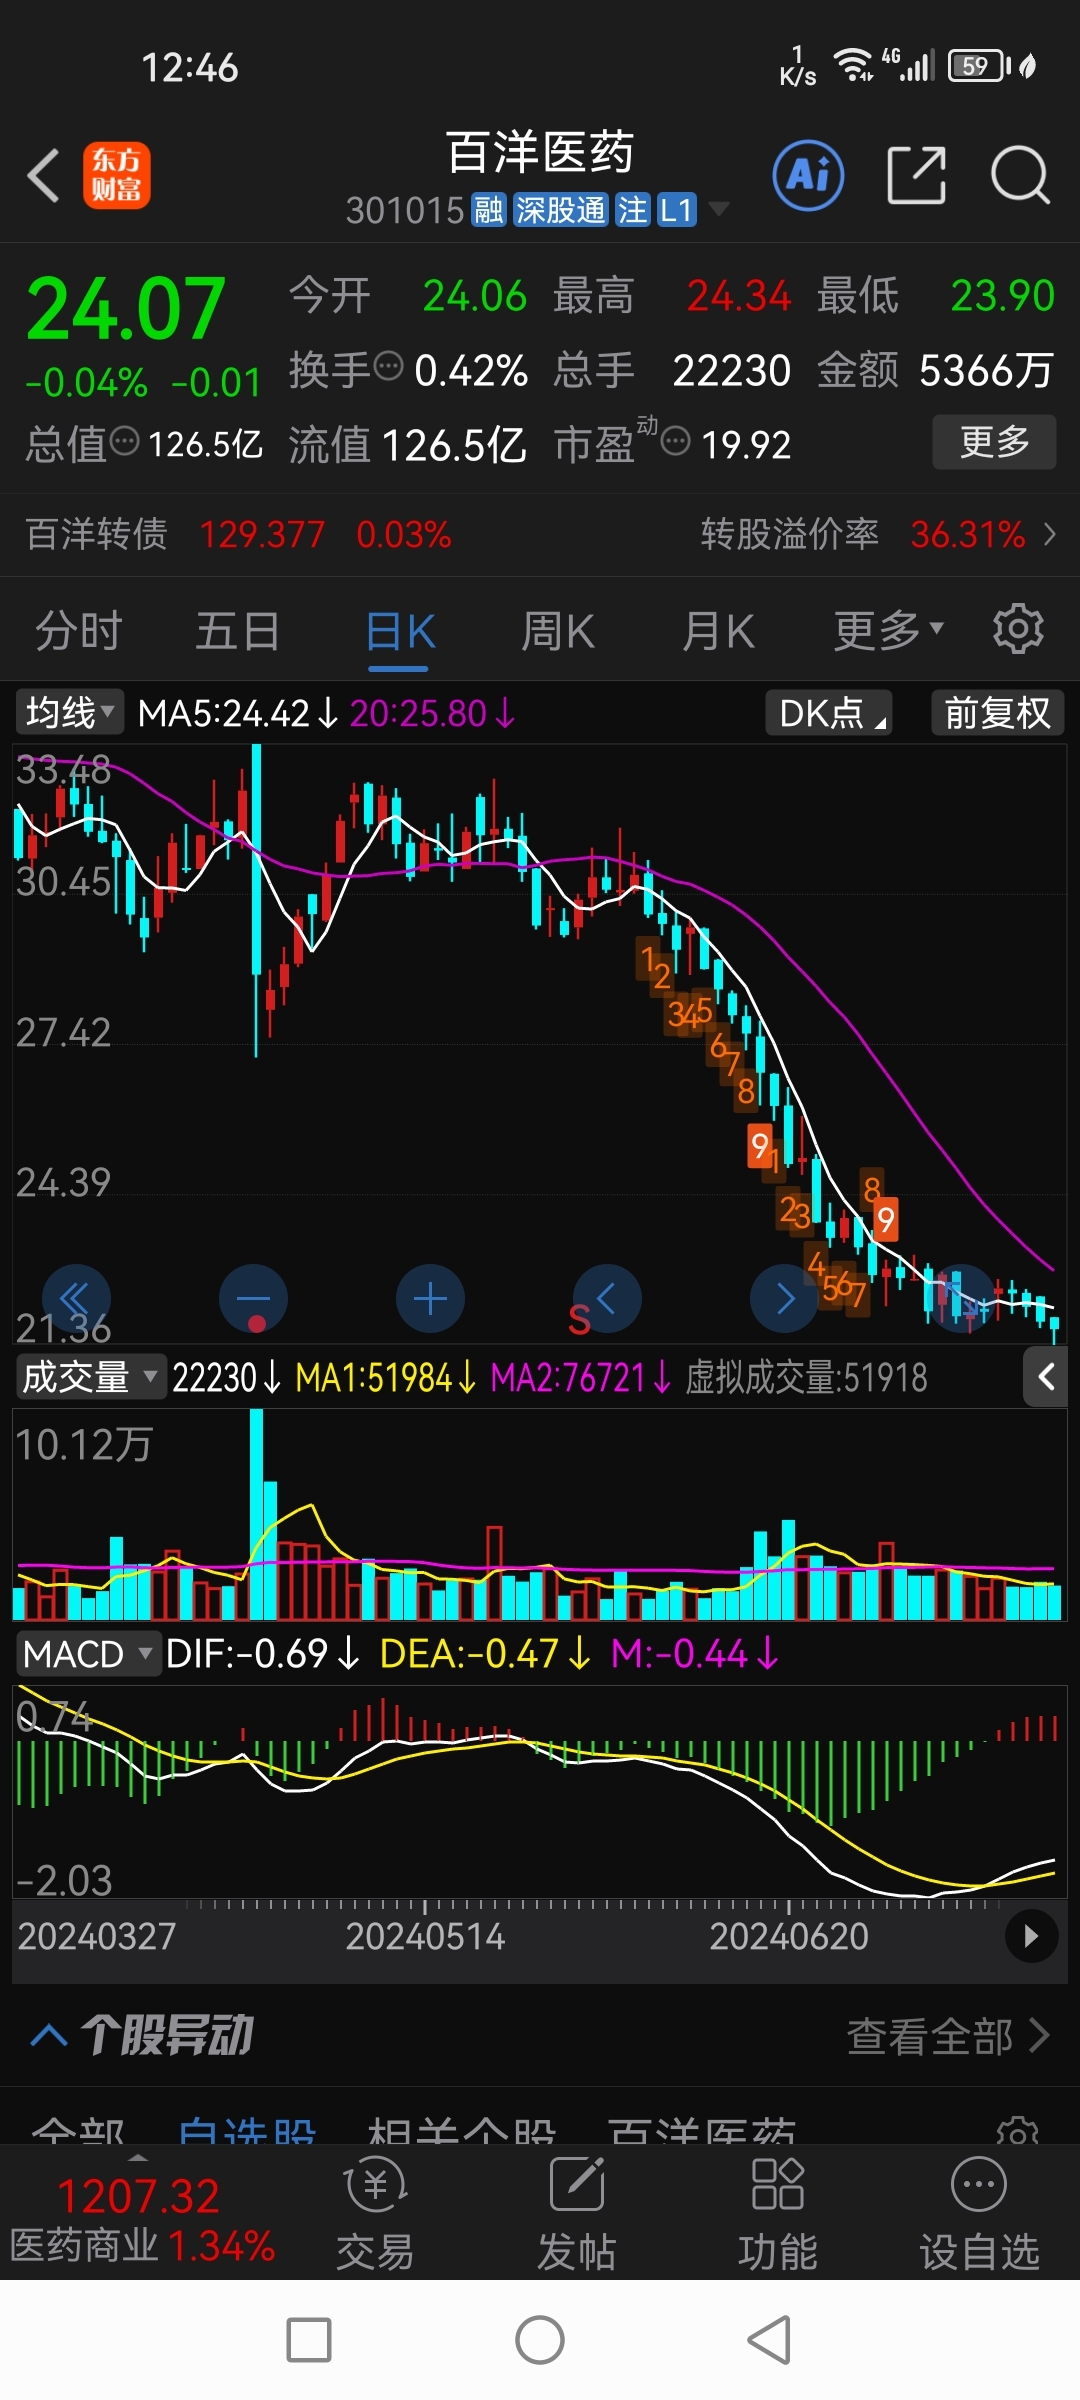
Task: Select the 日K chart tab
Action: point(400,632)
